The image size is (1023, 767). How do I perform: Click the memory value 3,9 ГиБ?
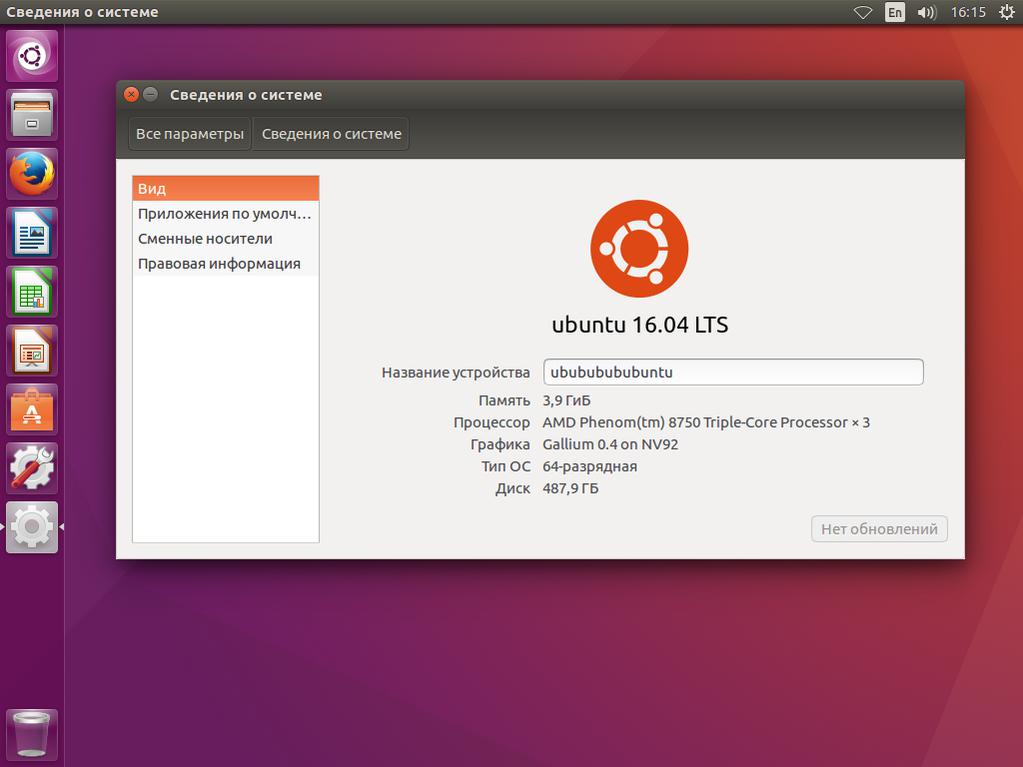tap(566, 400)
